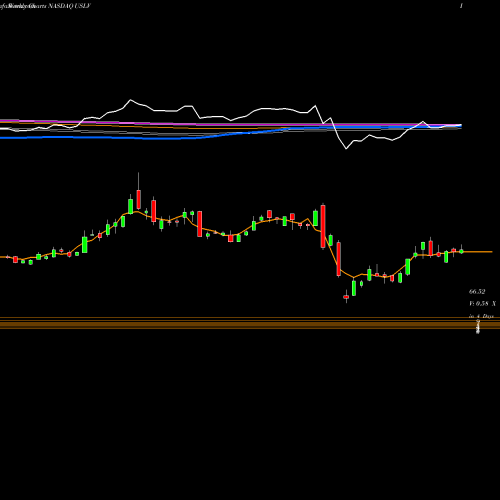Click the white indicator line's highest peak
Viewport: 500px width, 500px height.
point(130,100)
